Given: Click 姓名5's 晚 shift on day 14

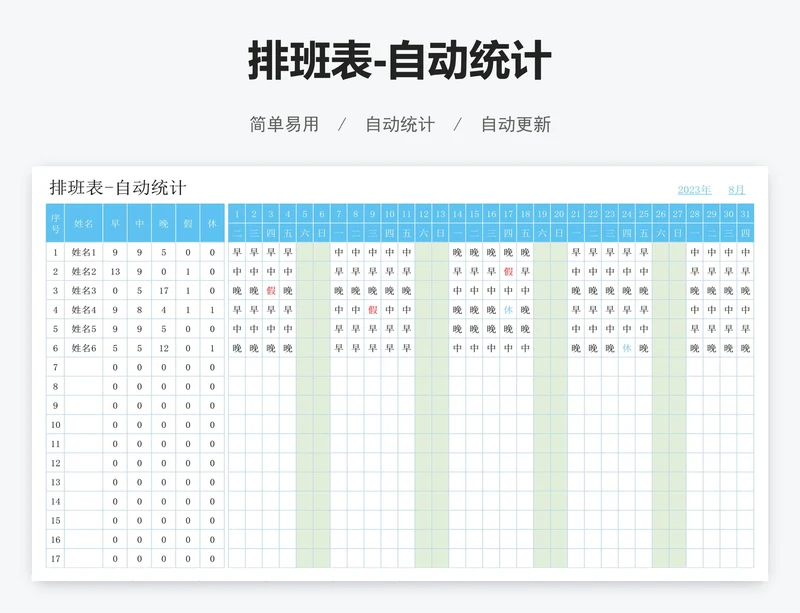Looking at the screenshot, I should click(x=457, y=329).
